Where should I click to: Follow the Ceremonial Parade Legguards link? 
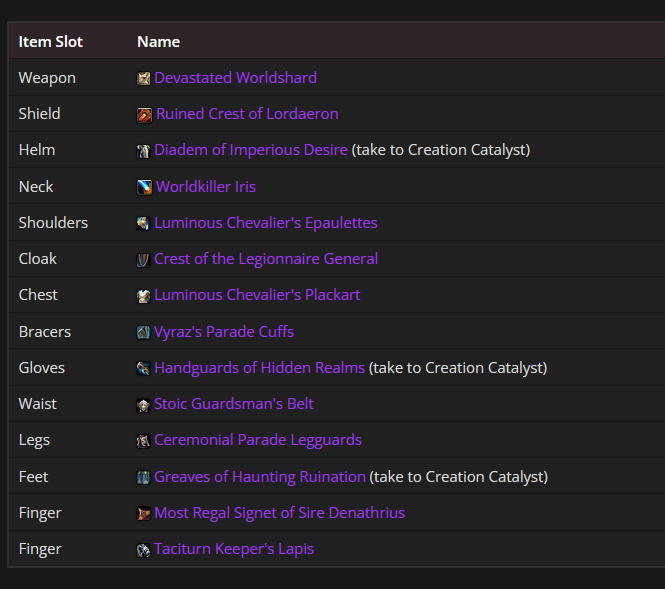point(258,440)
